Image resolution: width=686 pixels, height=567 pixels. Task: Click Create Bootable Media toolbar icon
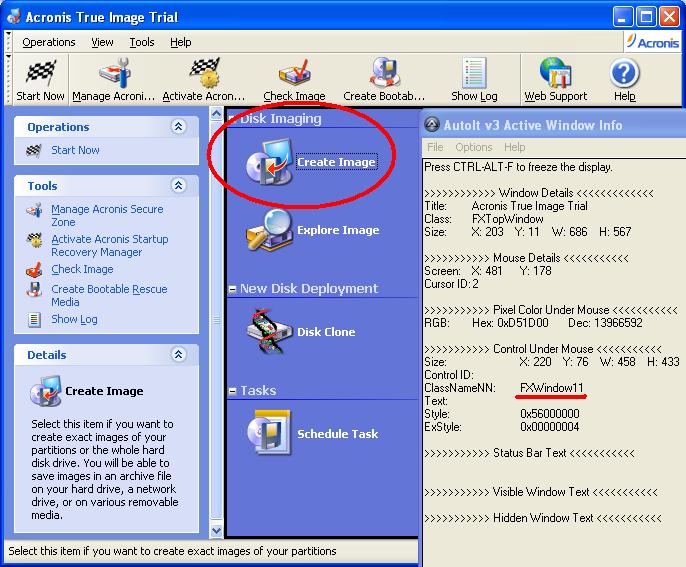coord(384,73)
